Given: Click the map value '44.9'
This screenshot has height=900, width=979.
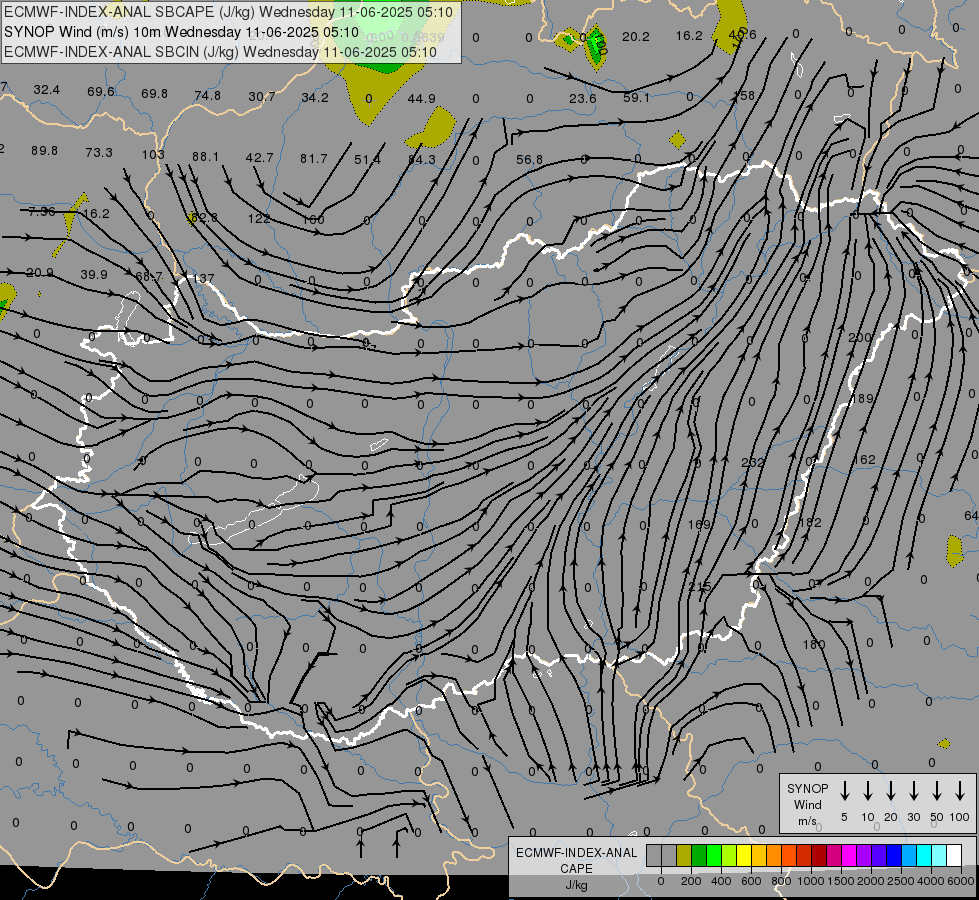Looking at the screenshot, I should point(421,99).
